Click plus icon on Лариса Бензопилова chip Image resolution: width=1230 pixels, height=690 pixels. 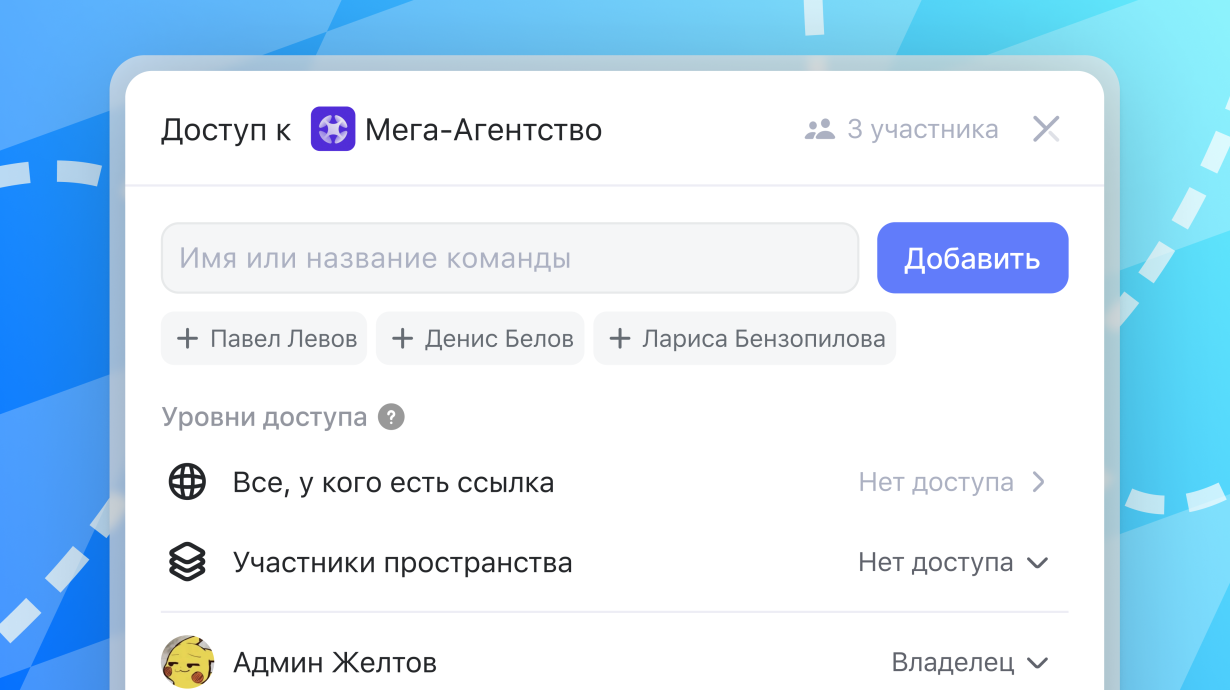tap(620, 339)
